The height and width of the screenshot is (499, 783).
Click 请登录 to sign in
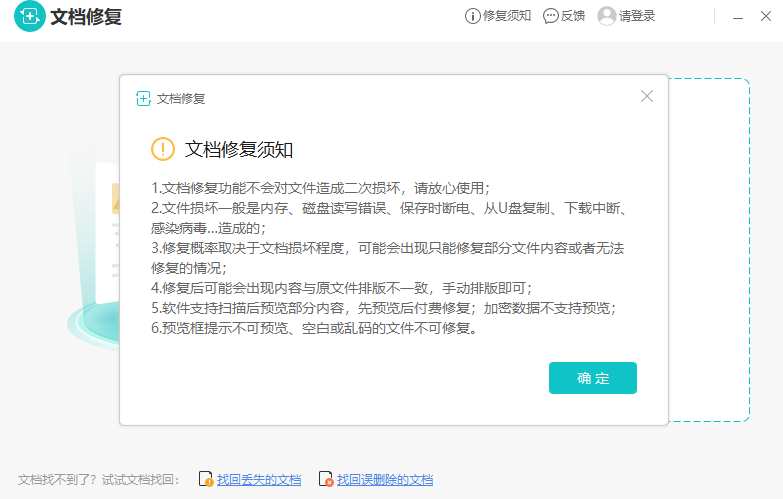tap(637, 16)
